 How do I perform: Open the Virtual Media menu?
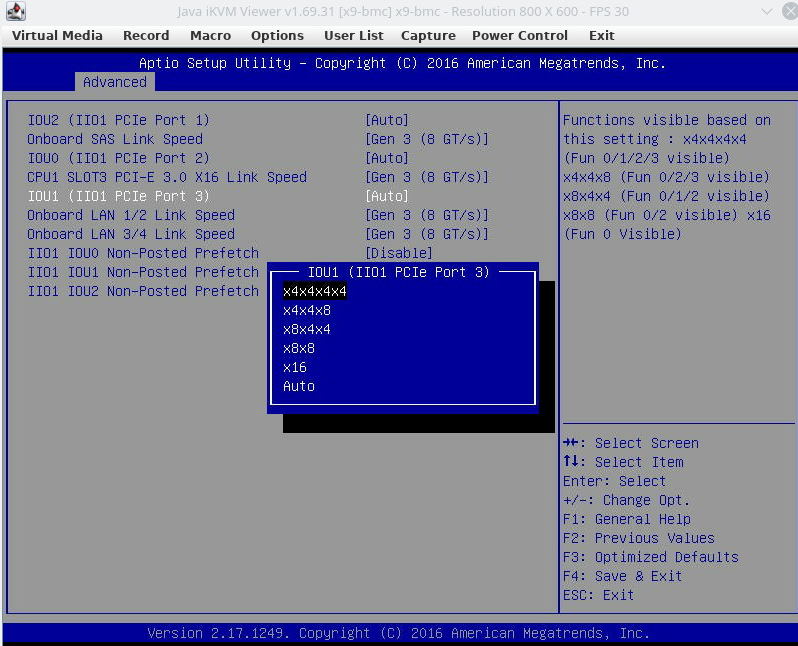point(57,36)
